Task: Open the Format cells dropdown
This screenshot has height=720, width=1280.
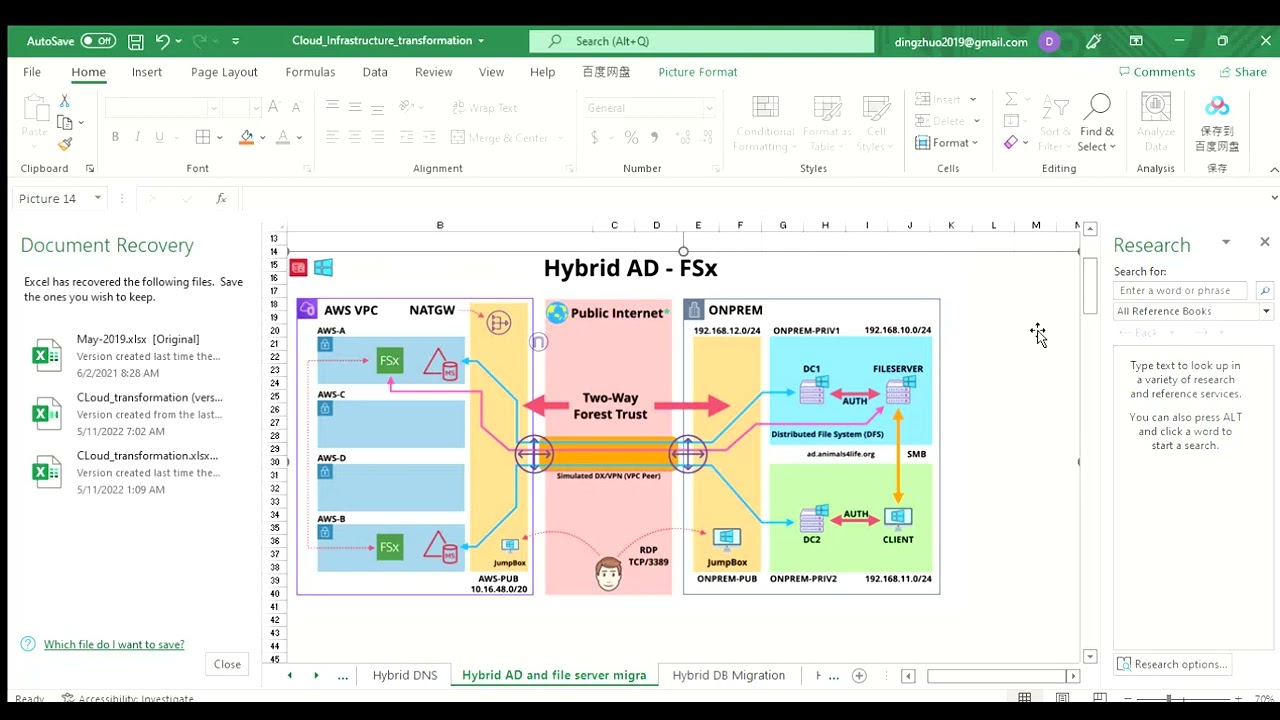Action: (948, 143)
